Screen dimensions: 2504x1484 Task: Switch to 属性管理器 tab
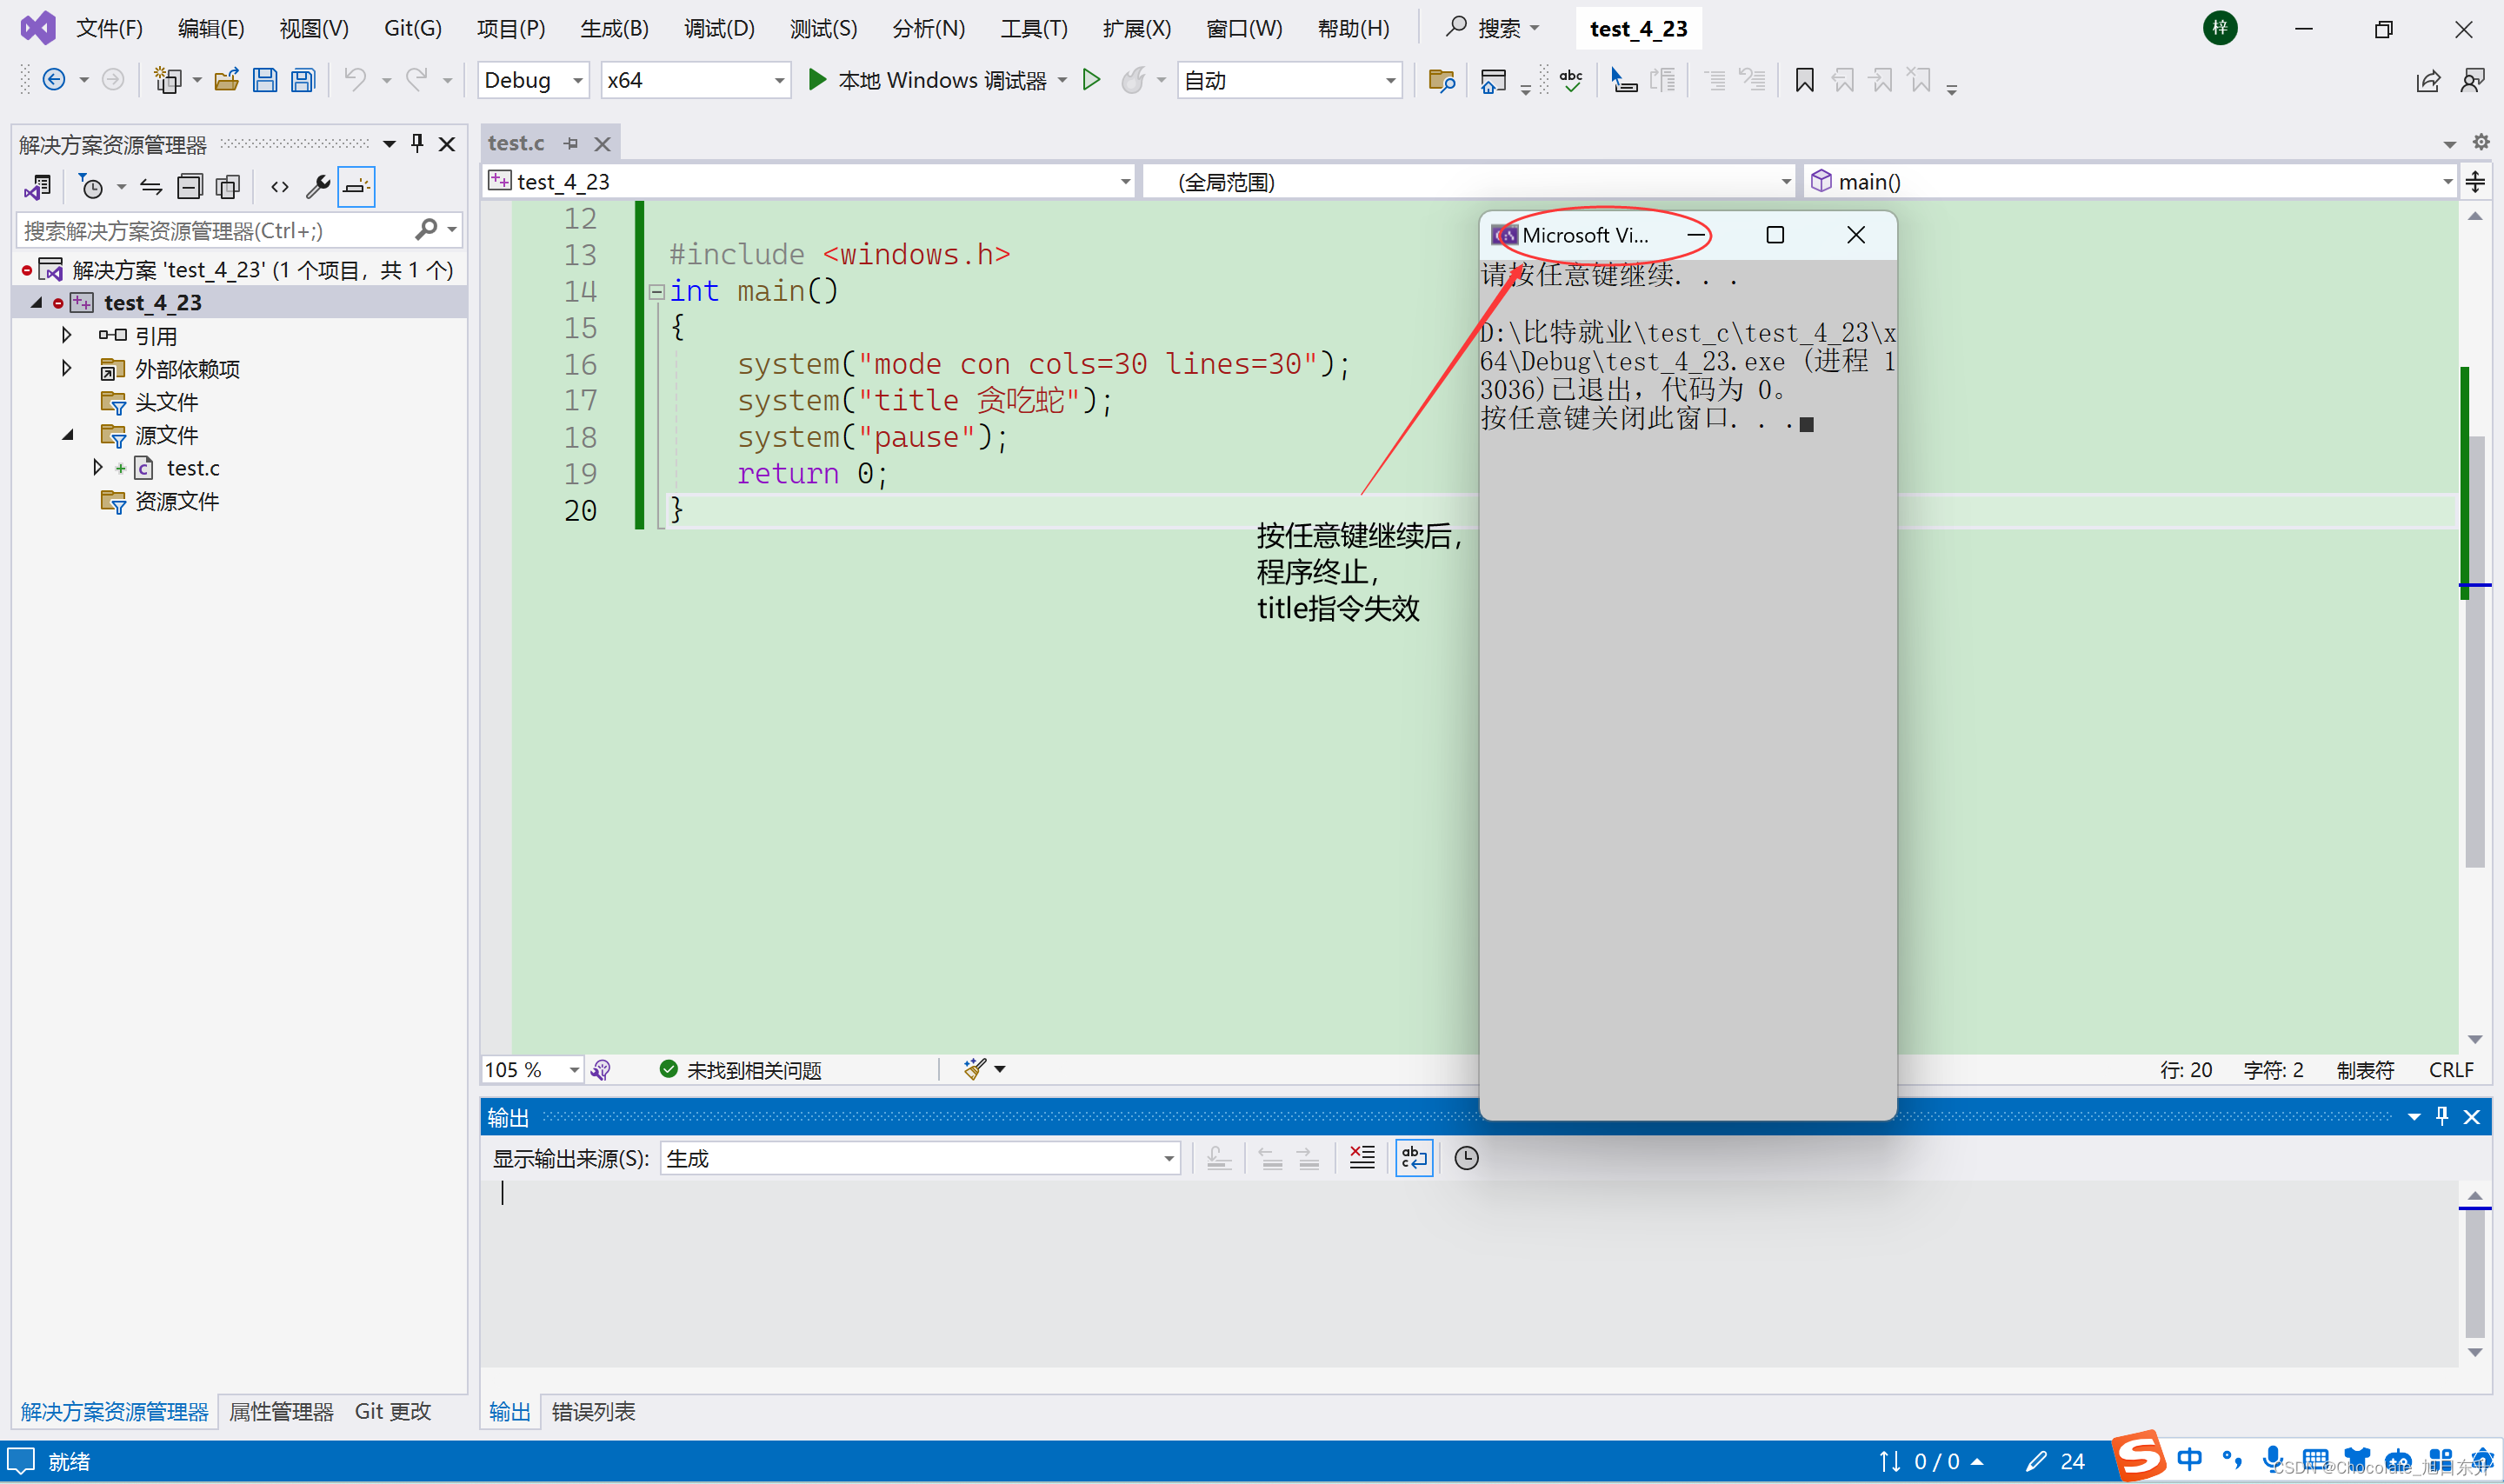(281, 1411)
